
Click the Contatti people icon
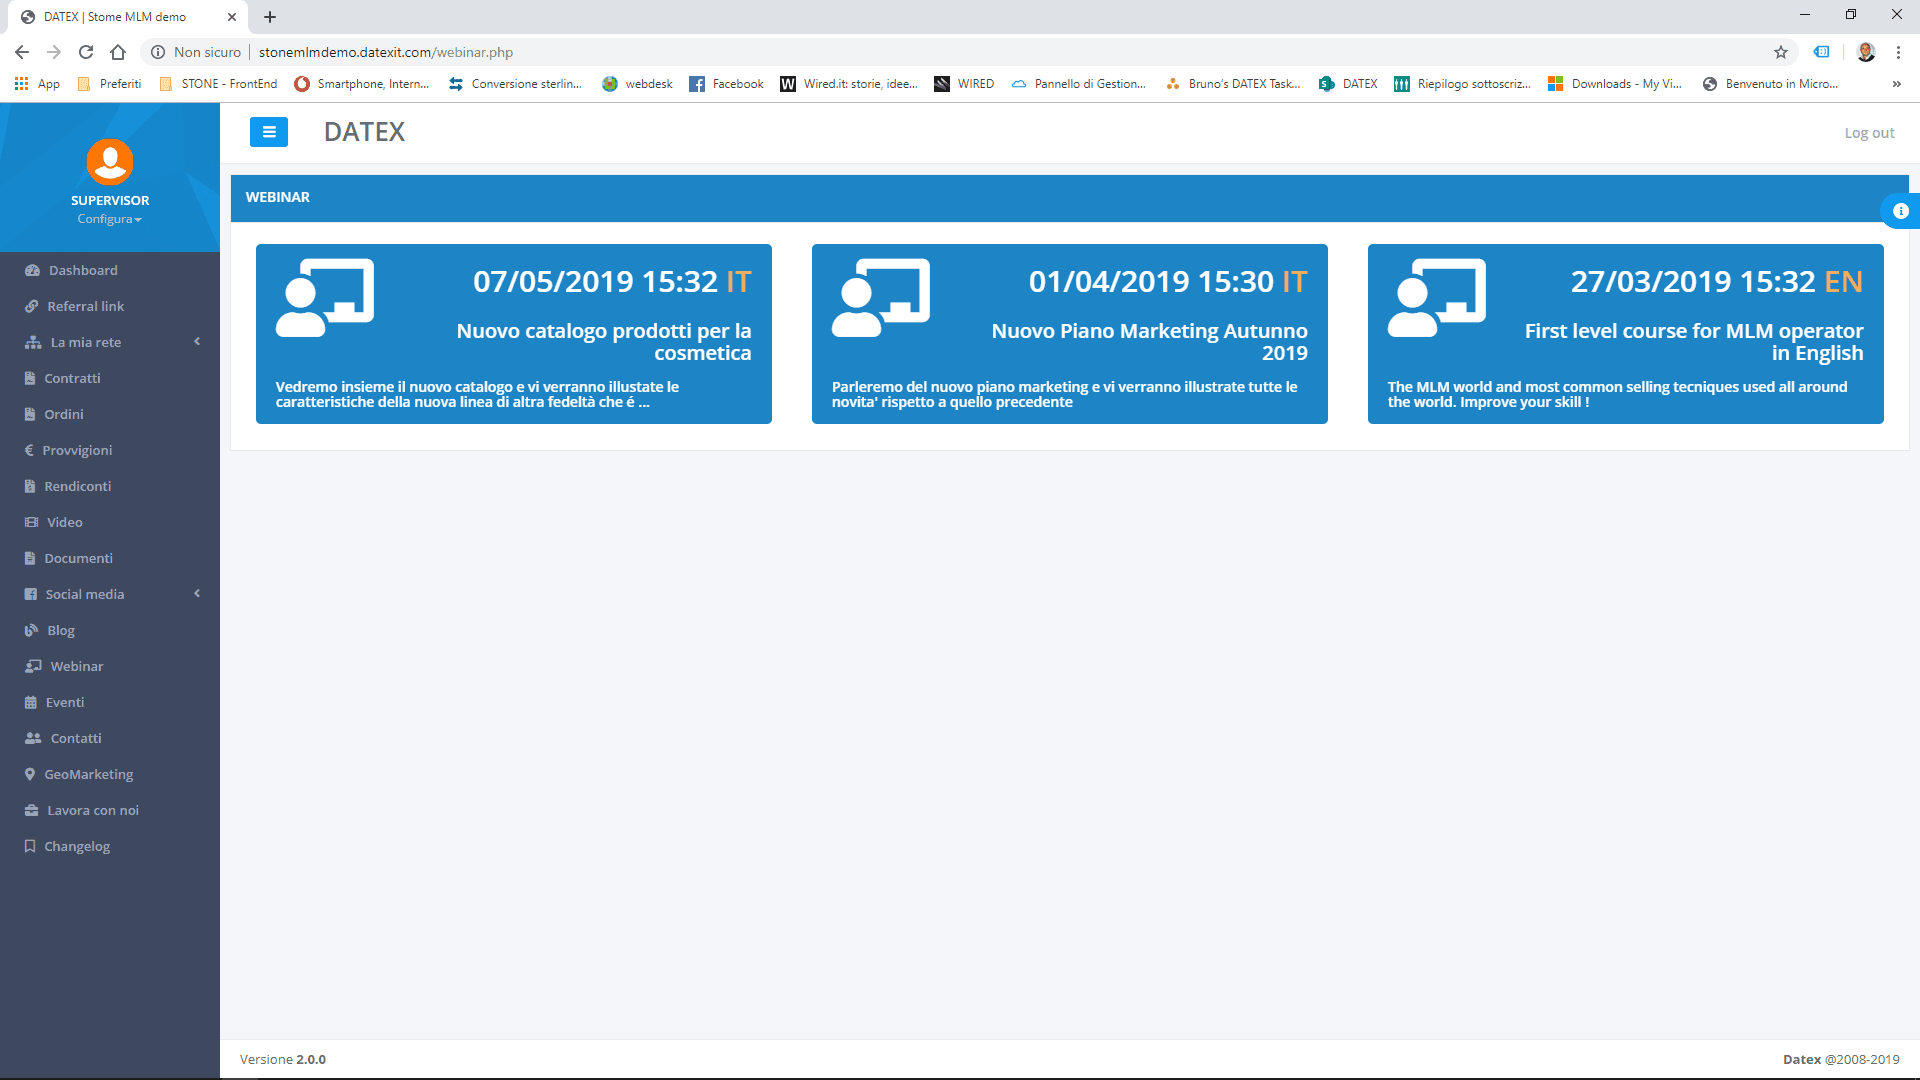[33, 738]
